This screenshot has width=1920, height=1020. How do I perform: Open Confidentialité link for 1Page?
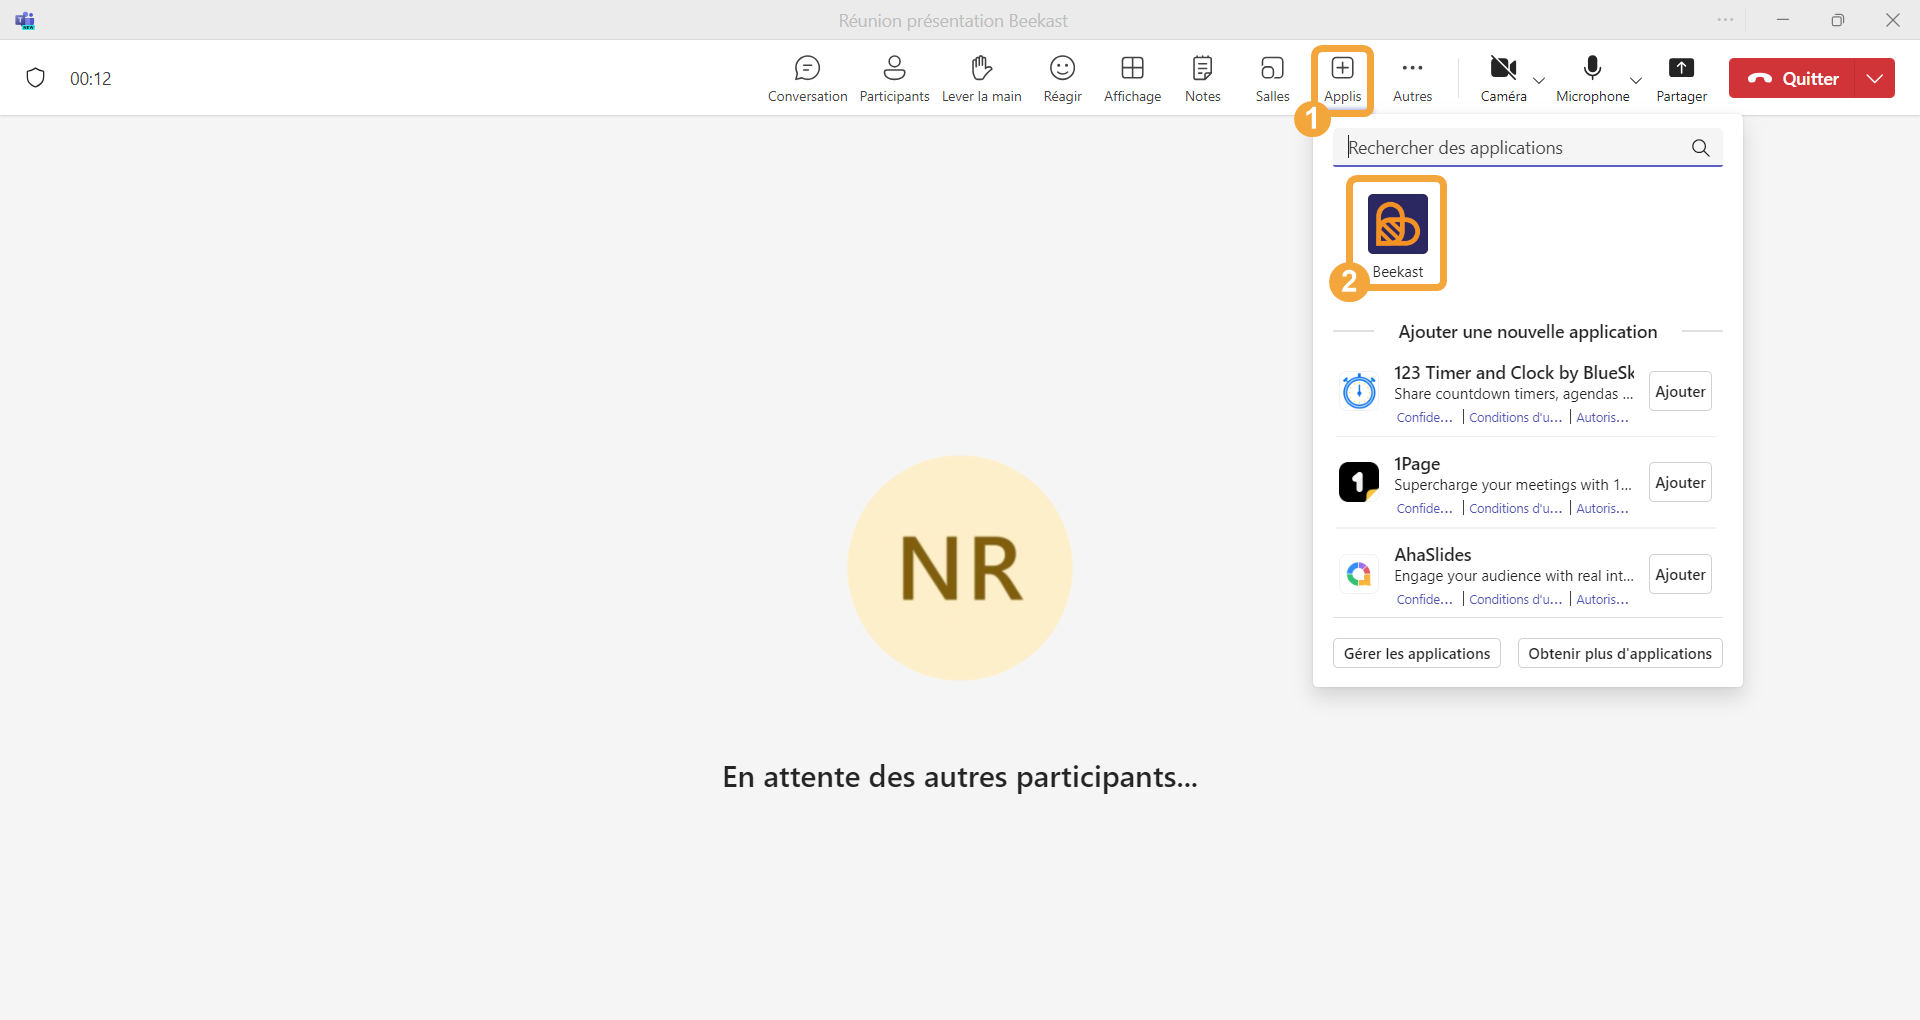1424,509
